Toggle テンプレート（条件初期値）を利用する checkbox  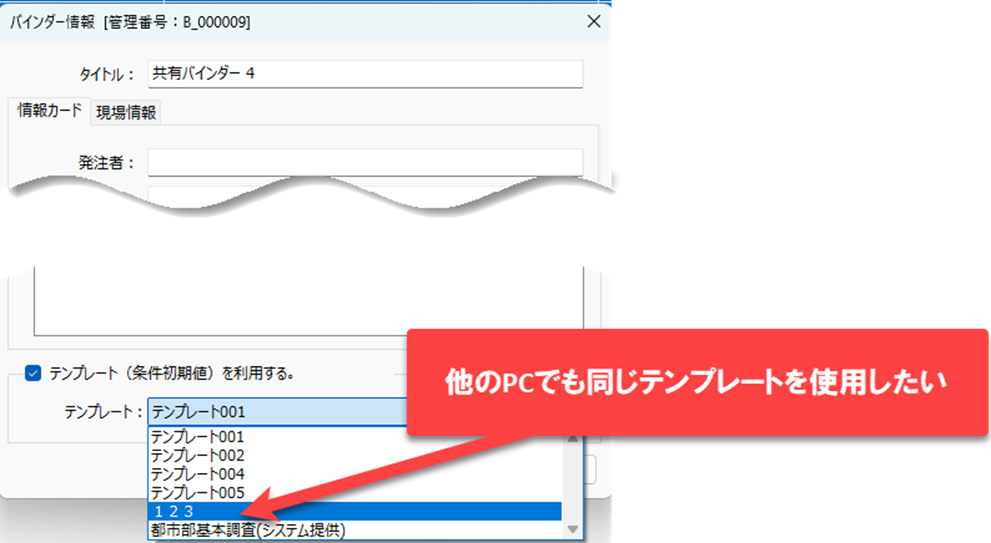click(33, 374)
